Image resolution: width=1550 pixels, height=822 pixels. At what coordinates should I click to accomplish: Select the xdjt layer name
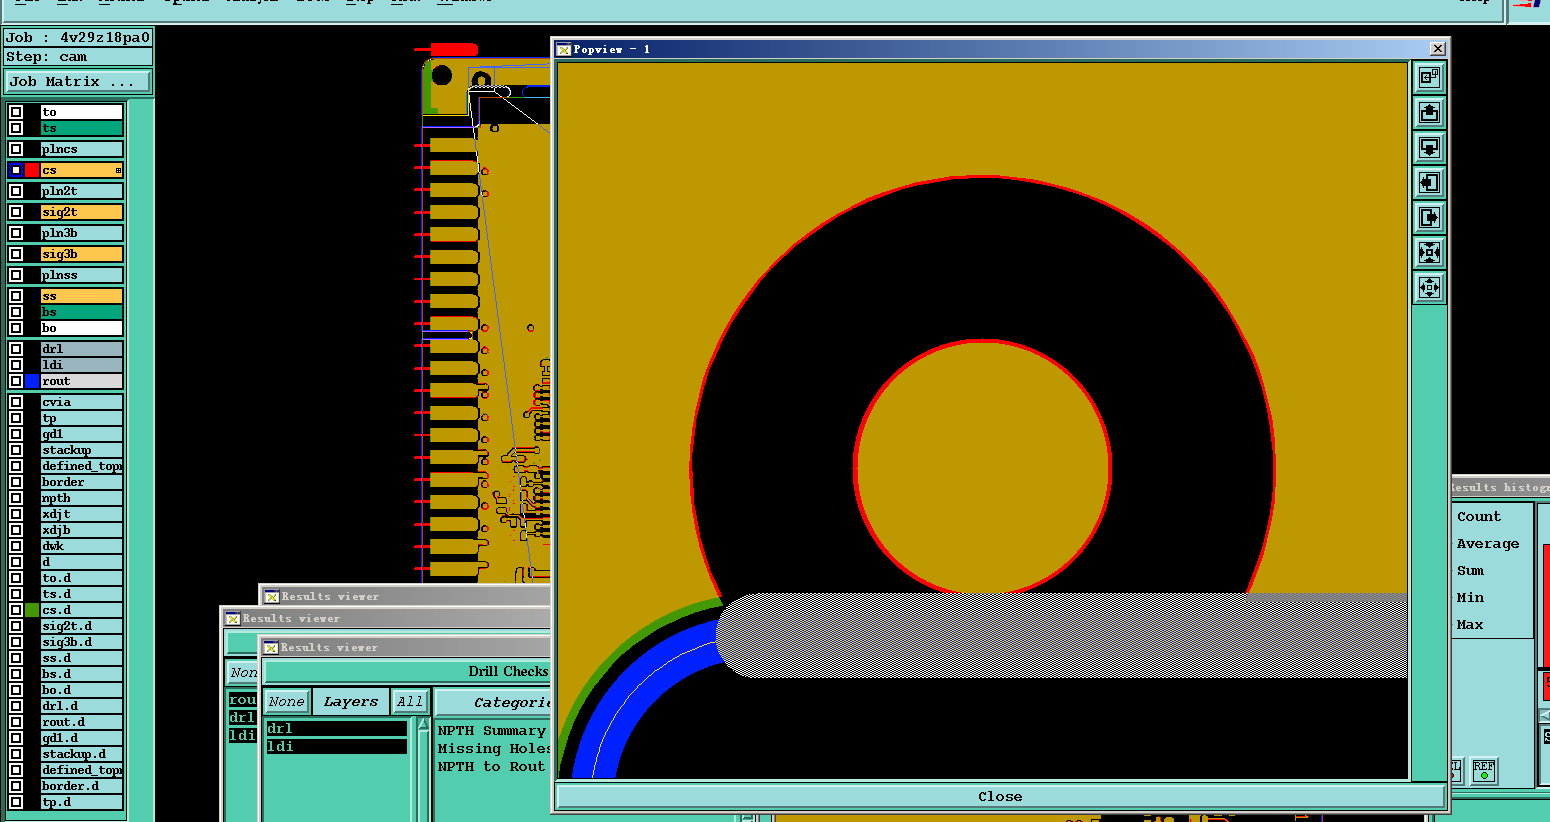[x=81, y=514]
